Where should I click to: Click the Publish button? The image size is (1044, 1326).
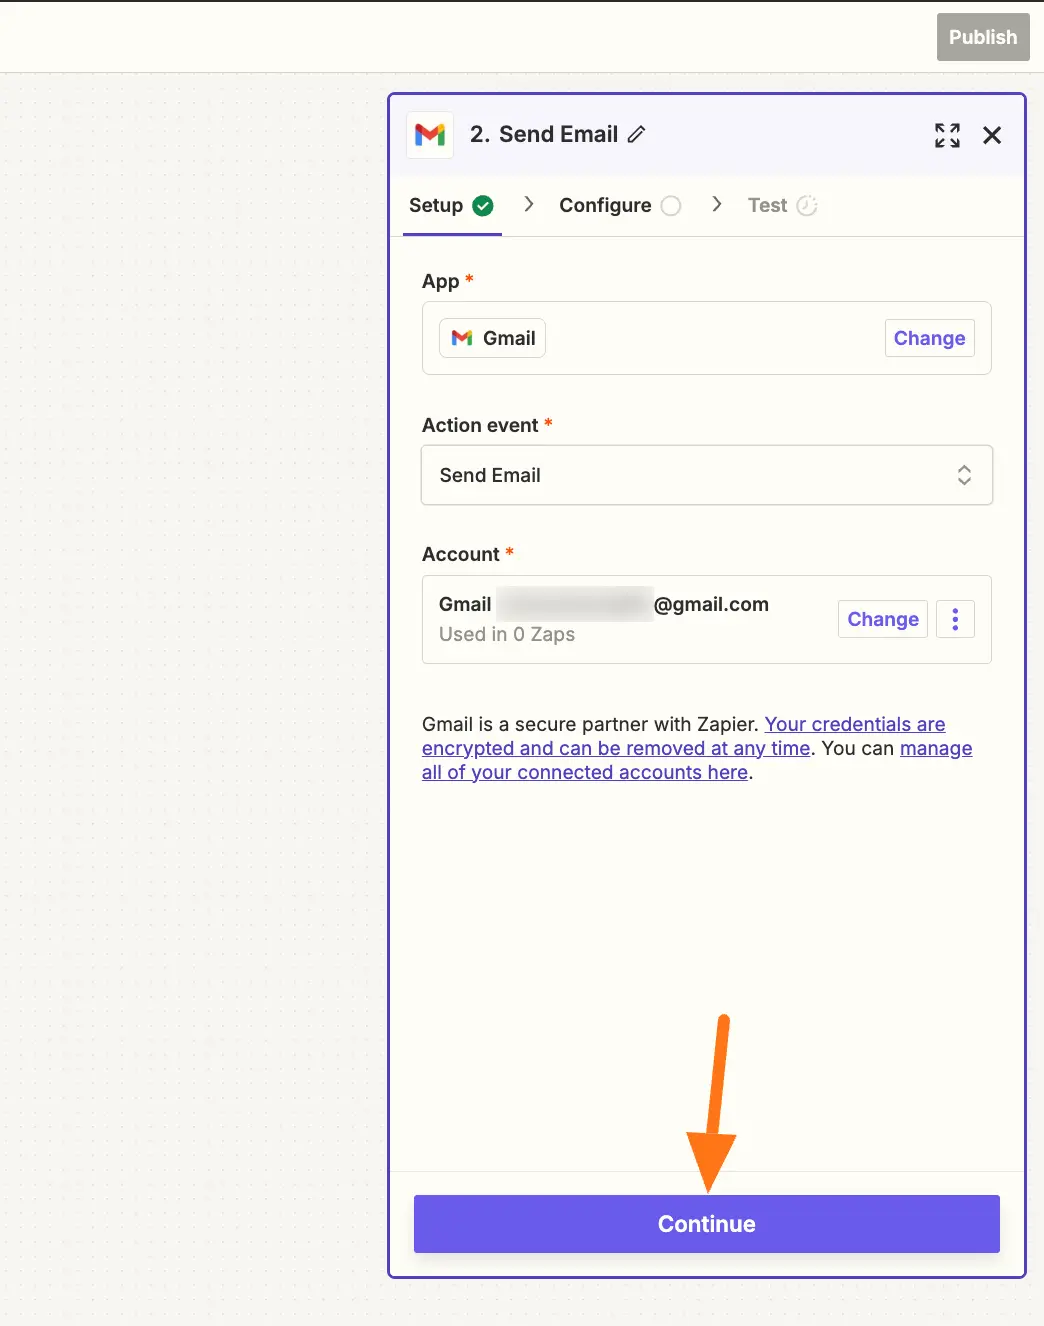click(x=982, y=37)
